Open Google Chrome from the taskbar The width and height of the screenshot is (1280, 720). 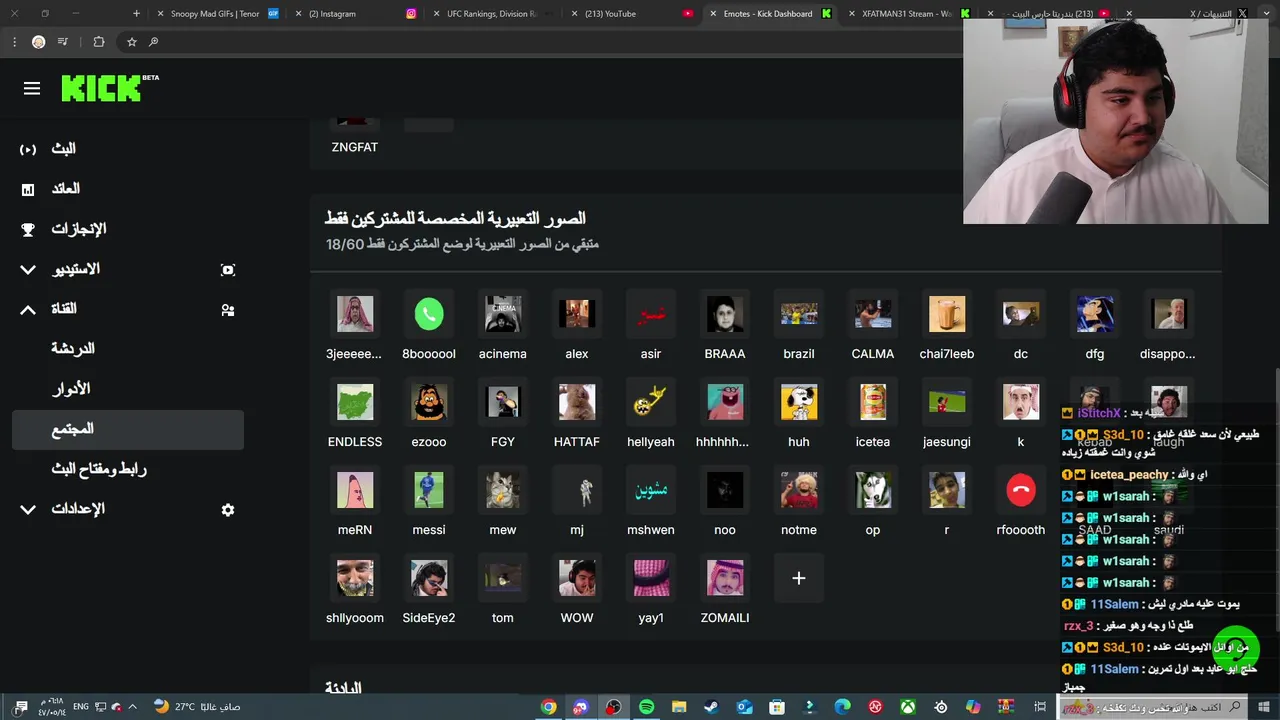coord(548,707)
